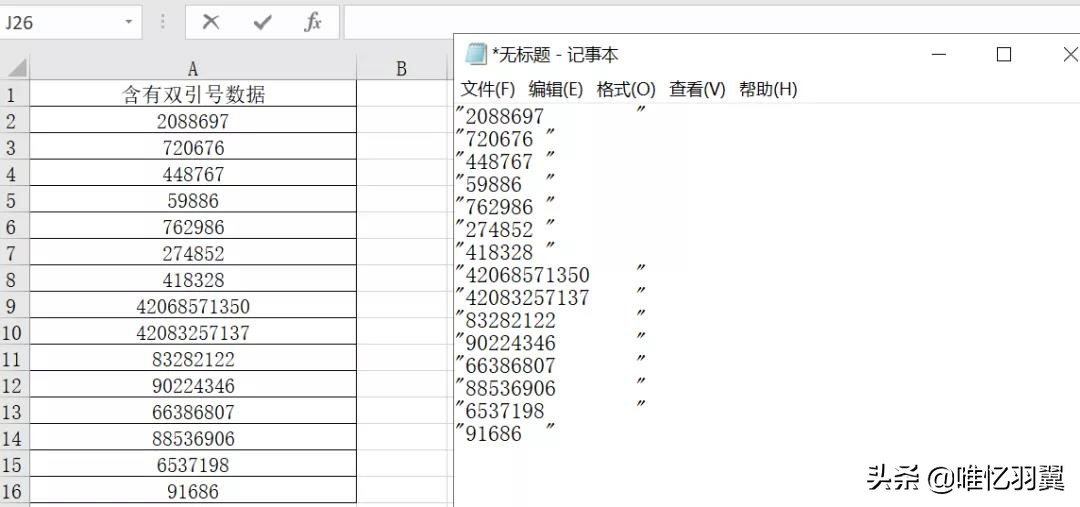Open the Notepad 编辑(E) menu
This screenshot has height=507, width=1080.
pos(556,90)
